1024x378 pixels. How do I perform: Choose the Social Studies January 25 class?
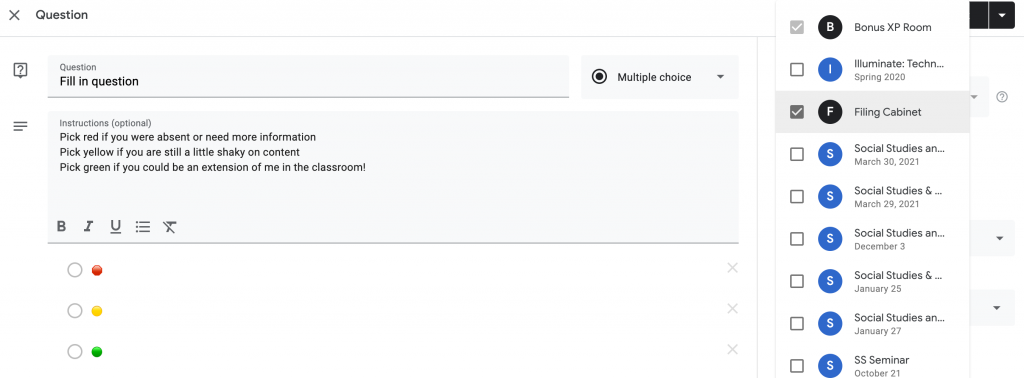click(x=872, y=281)
